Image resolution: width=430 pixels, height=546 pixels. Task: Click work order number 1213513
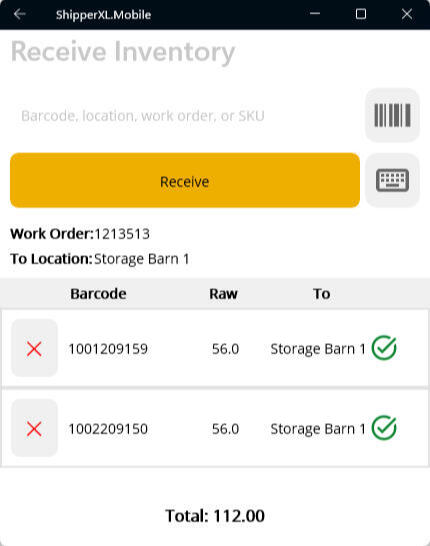pos(122,234)
